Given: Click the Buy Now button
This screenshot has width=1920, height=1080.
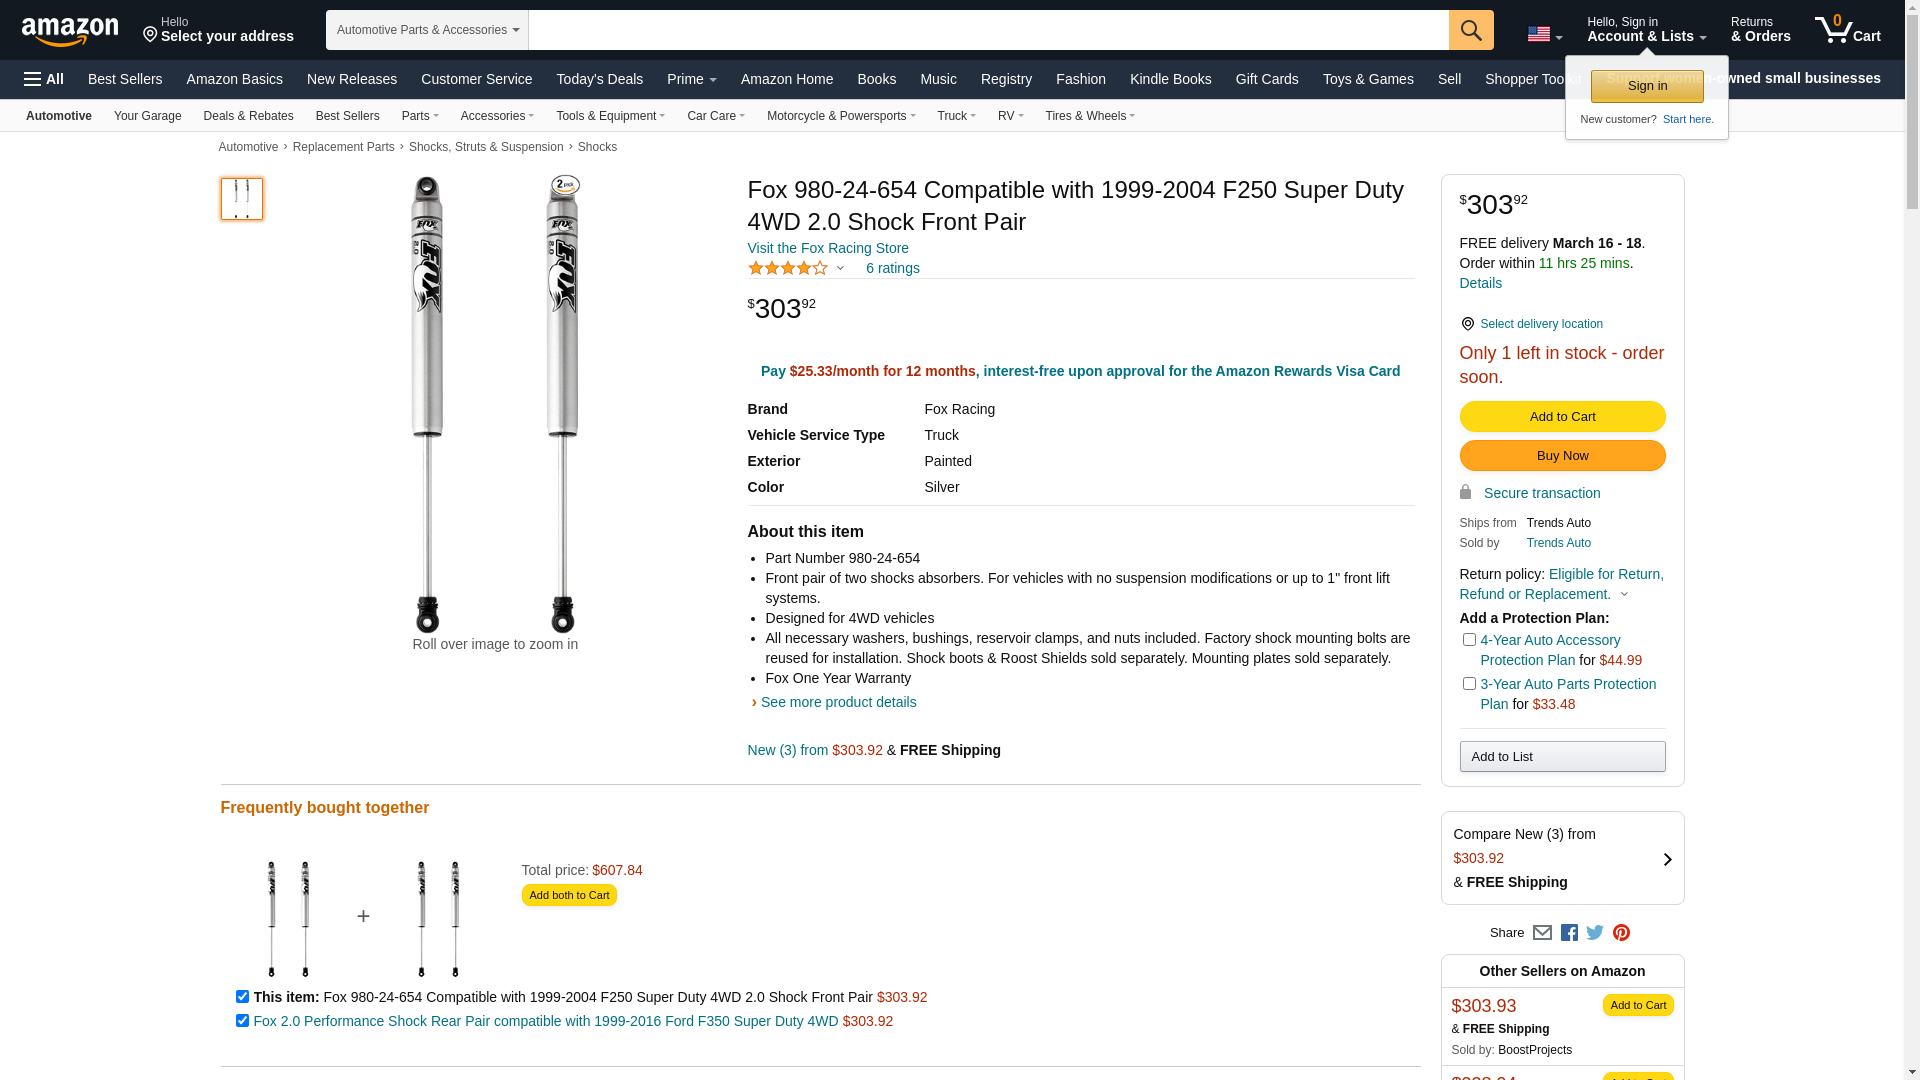Looking at the screenshot, I should (x=1562, y=456).
